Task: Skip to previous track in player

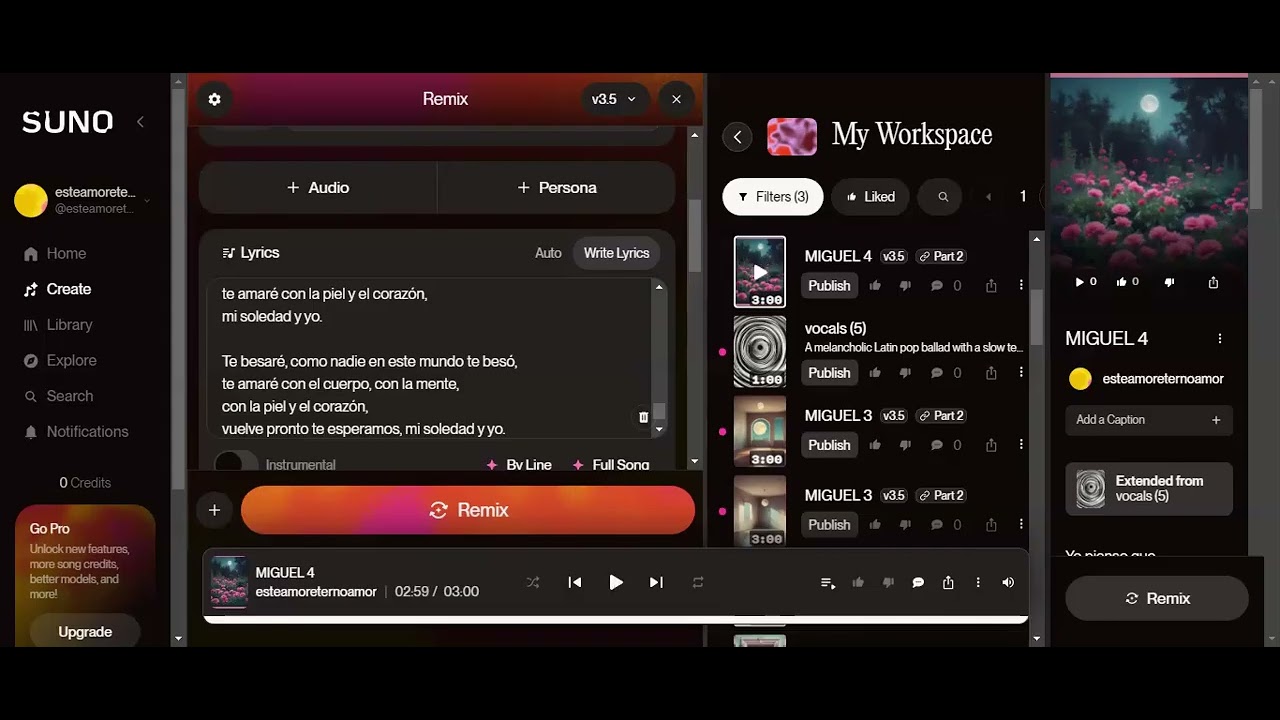Action: click(x=575, y=582)
